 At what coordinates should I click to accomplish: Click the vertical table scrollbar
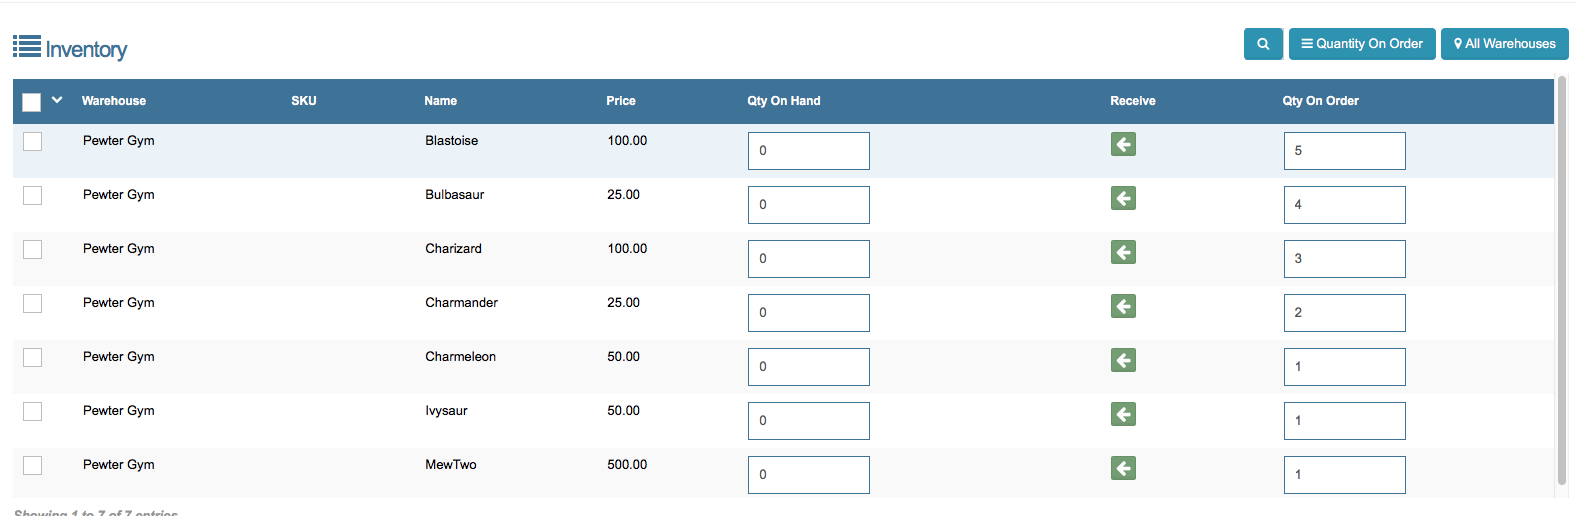[1561, 280]
